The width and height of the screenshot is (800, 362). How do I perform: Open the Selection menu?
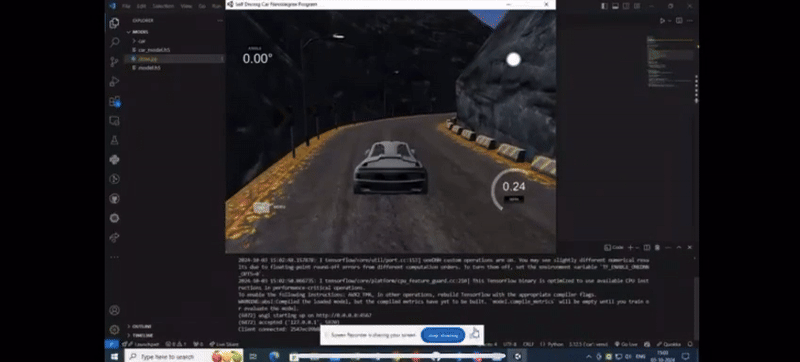click(x=163, y=6)
